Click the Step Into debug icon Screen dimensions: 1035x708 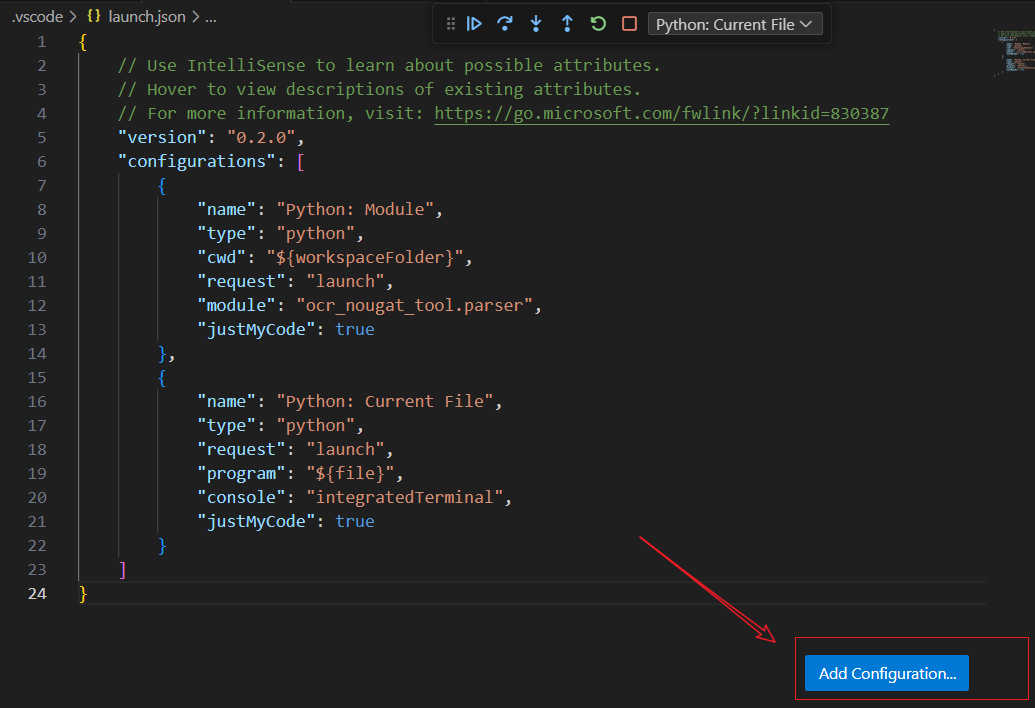(x=536, y=22)
